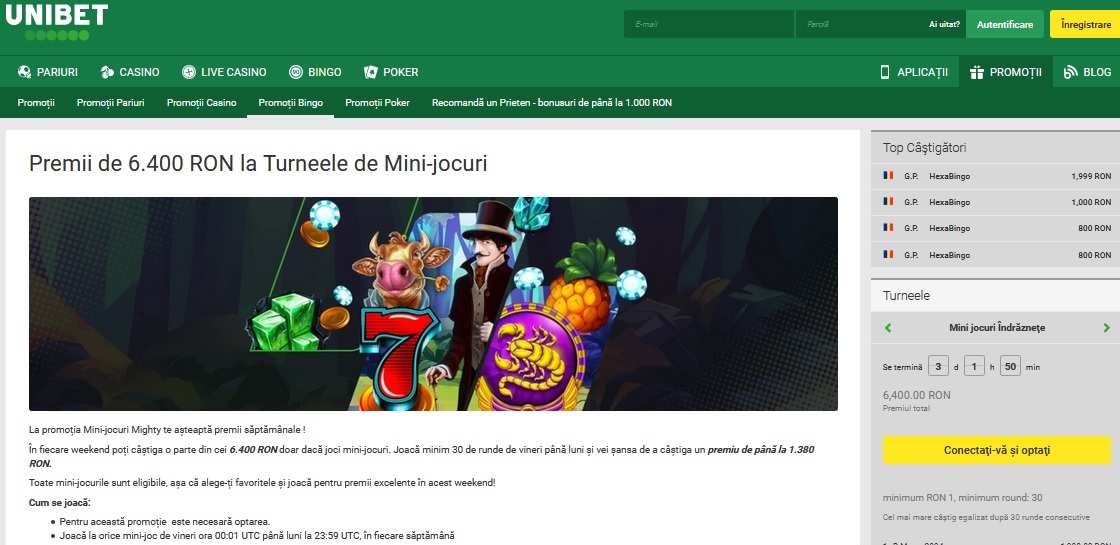1120x545 pixels.
Task: Switch to the Promoții Pariuri tab
Action: [111, 103]
